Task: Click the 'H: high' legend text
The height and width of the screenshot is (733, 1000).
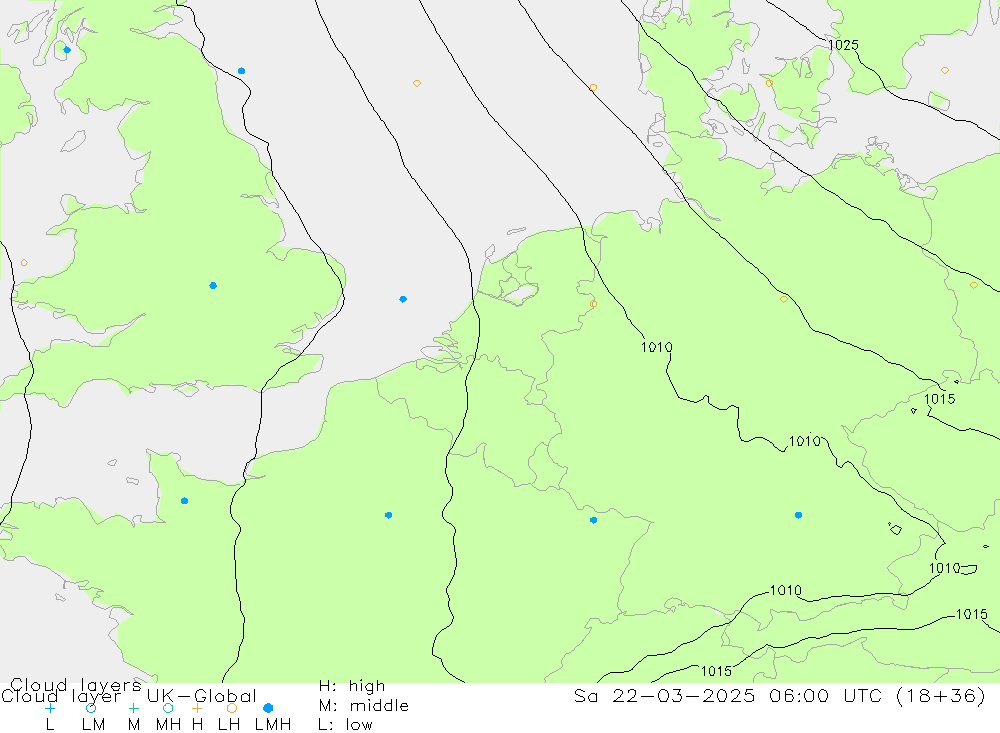Action: [x=351, y=686]
